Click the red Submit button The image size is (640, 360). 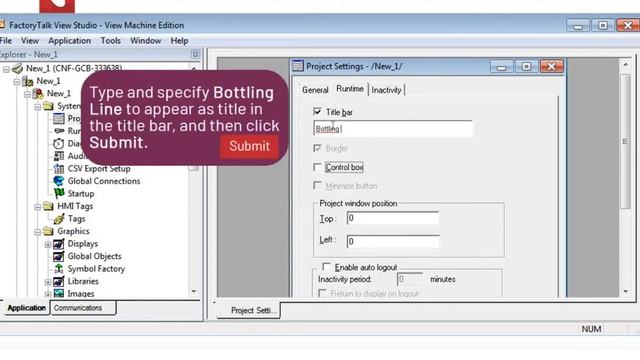point(249,146)
